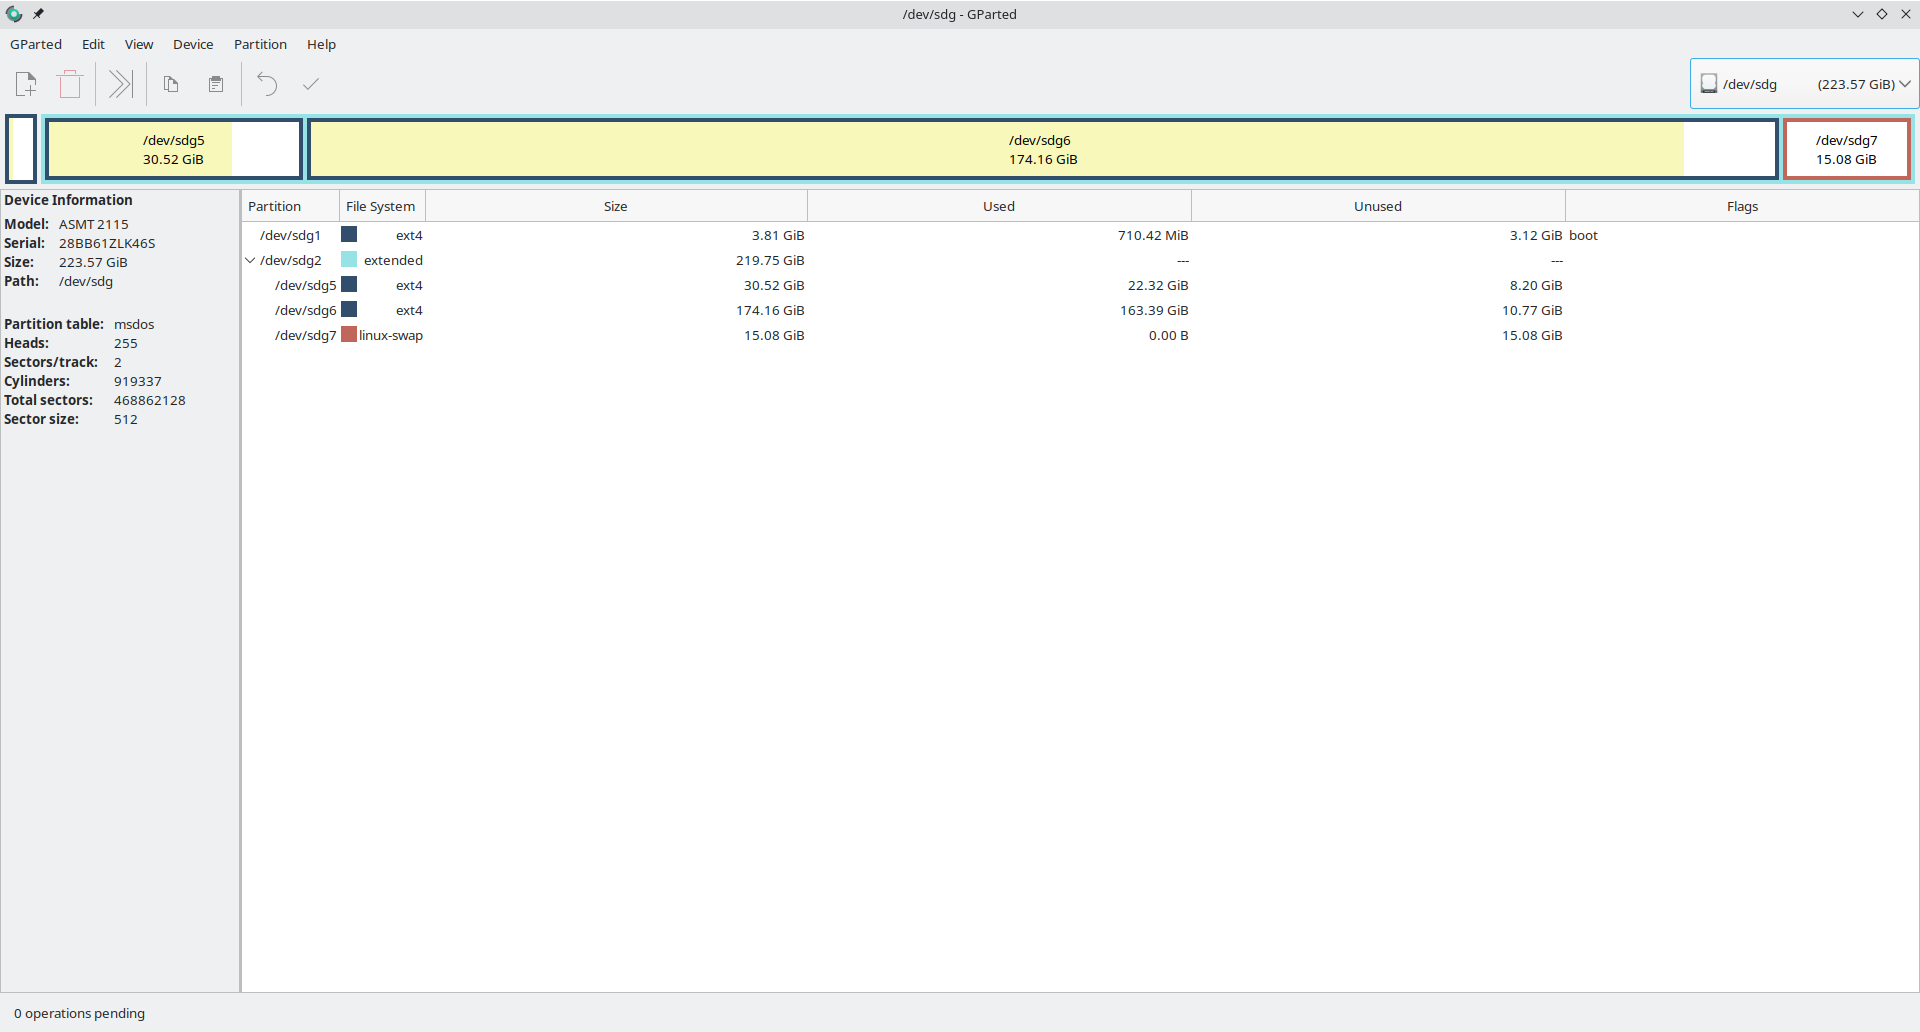This screenshot has width=1920, height=1032.
Task: Select the /dev/sdg5 block in disk map
Action: click(174, 149)
